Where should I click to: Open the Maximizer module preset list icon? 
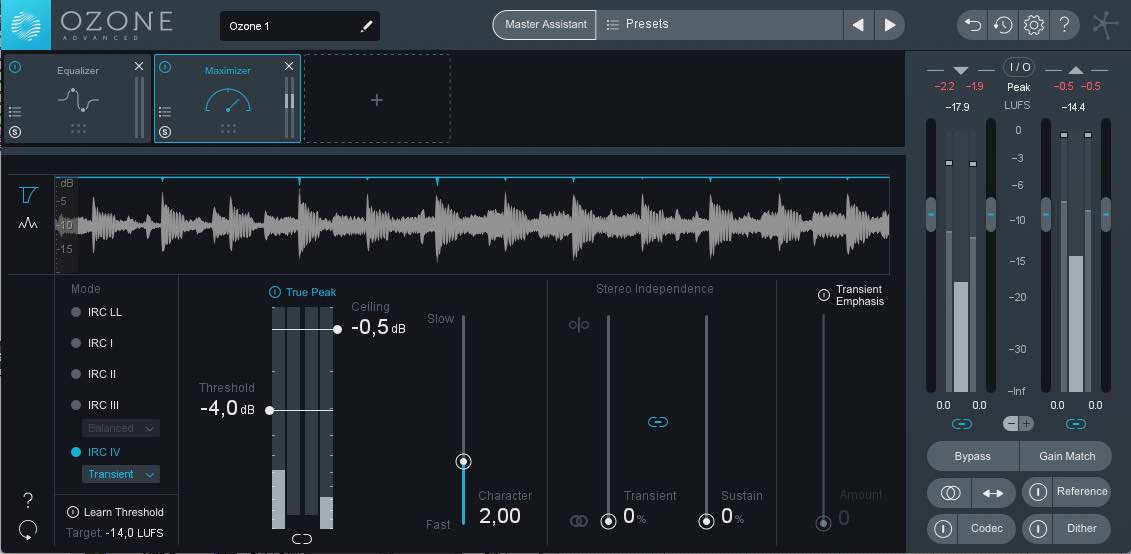(x=165, y=112)
